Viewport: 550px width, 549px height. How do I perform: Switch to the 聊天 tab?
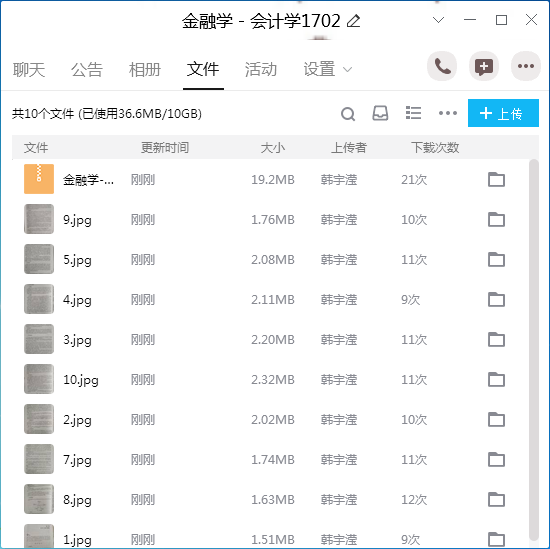coord(29,69)
